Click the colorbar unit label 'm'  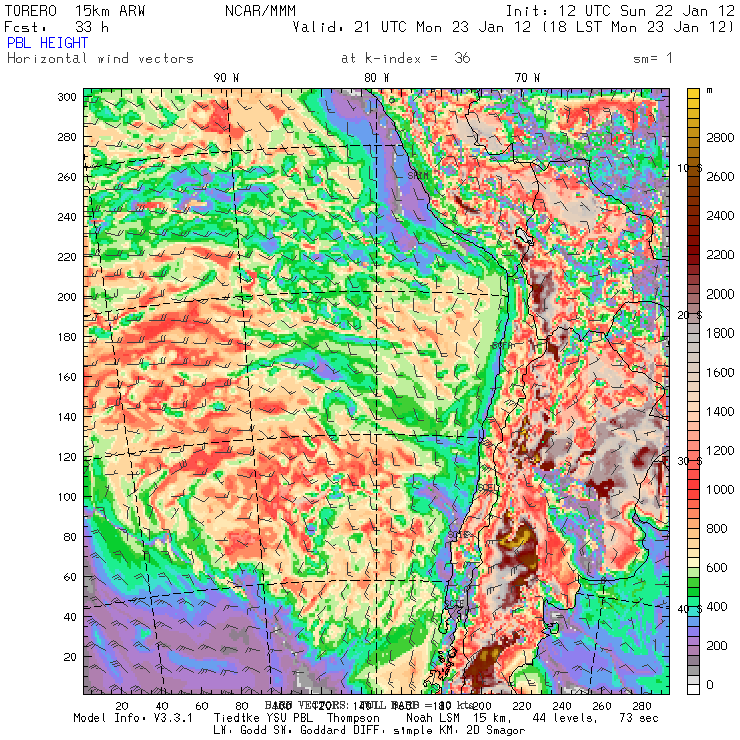point(709,91)
